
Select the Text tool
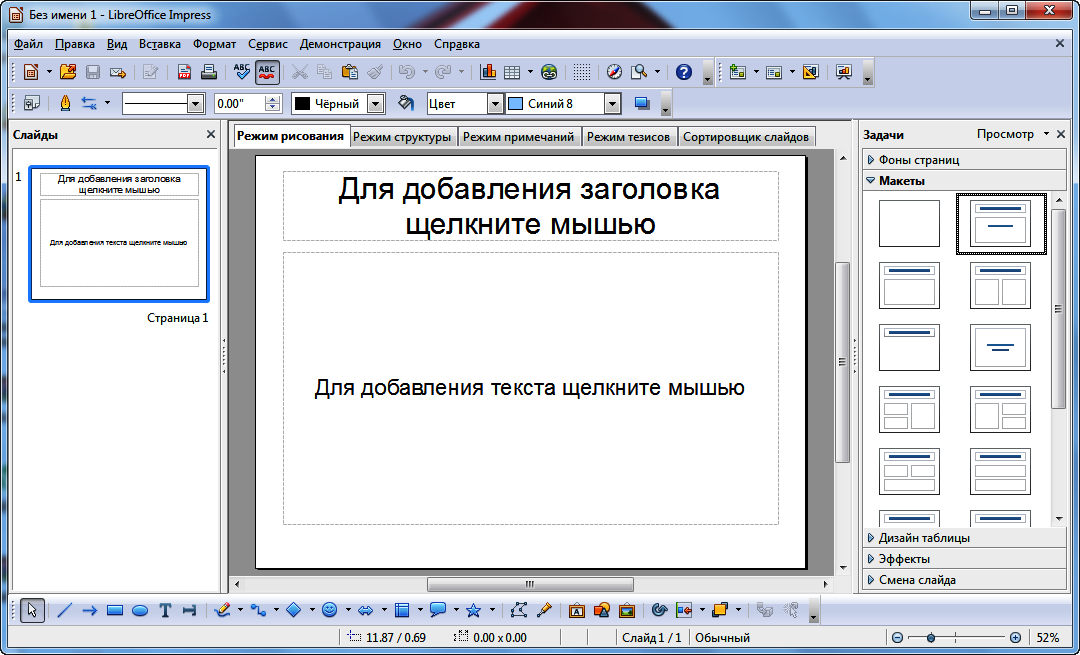coord(165,610)
